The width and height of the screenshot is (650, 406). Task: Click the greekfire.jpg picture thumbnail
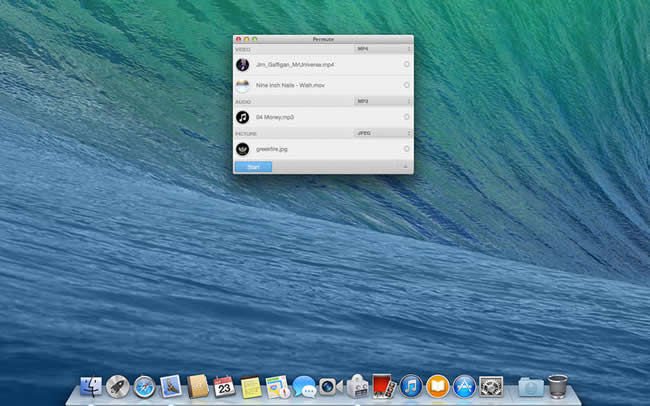243,149
